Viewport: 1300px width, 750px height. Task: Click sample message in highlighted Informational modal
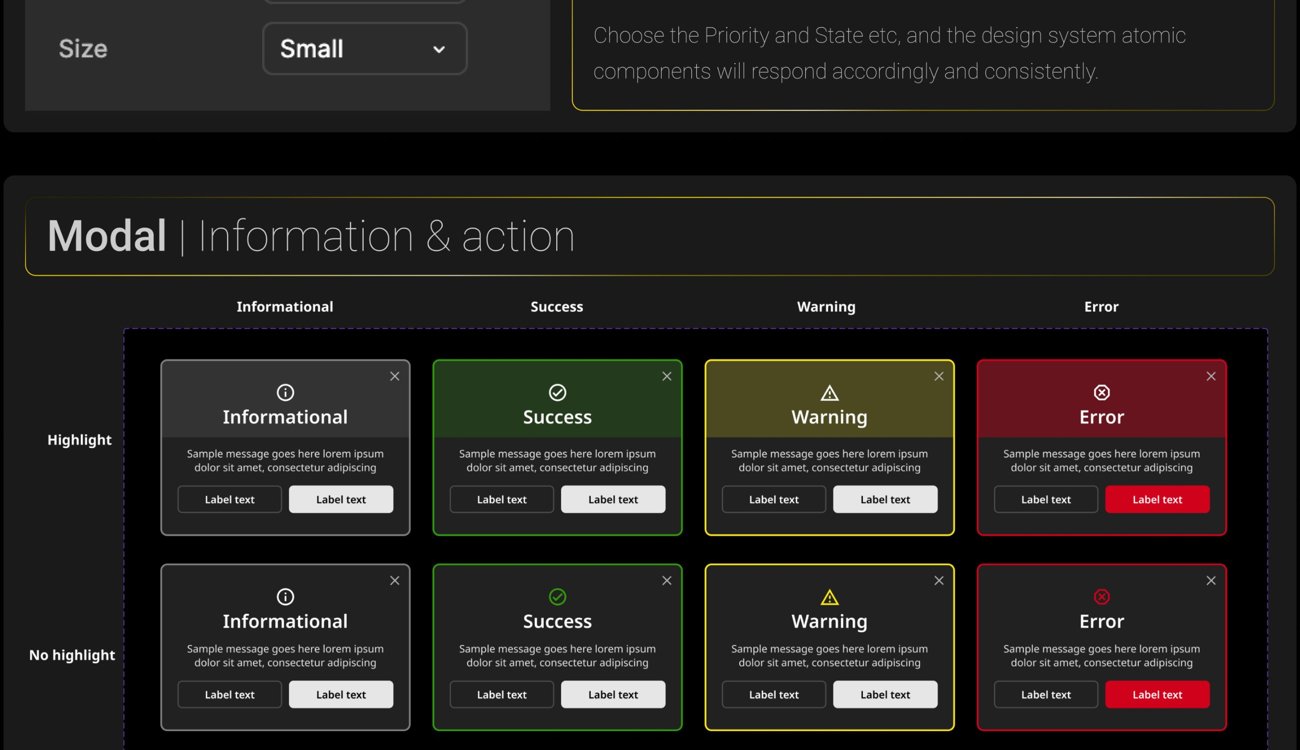tap(285, 460)
